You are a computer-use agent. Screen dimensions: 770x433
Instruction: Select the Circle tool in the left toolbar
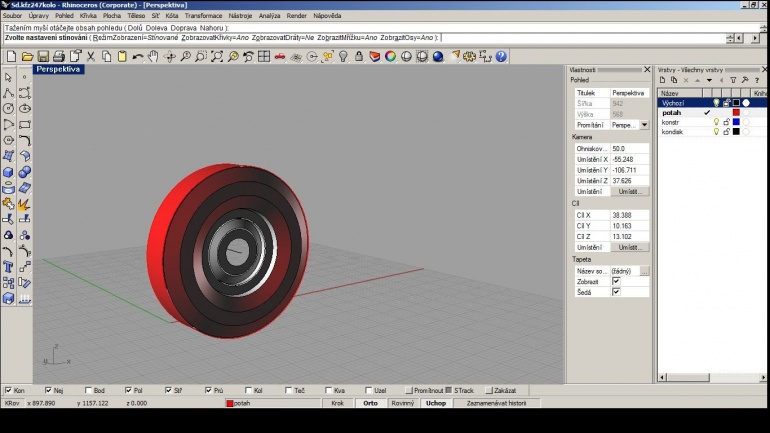(x=8, y=108)
